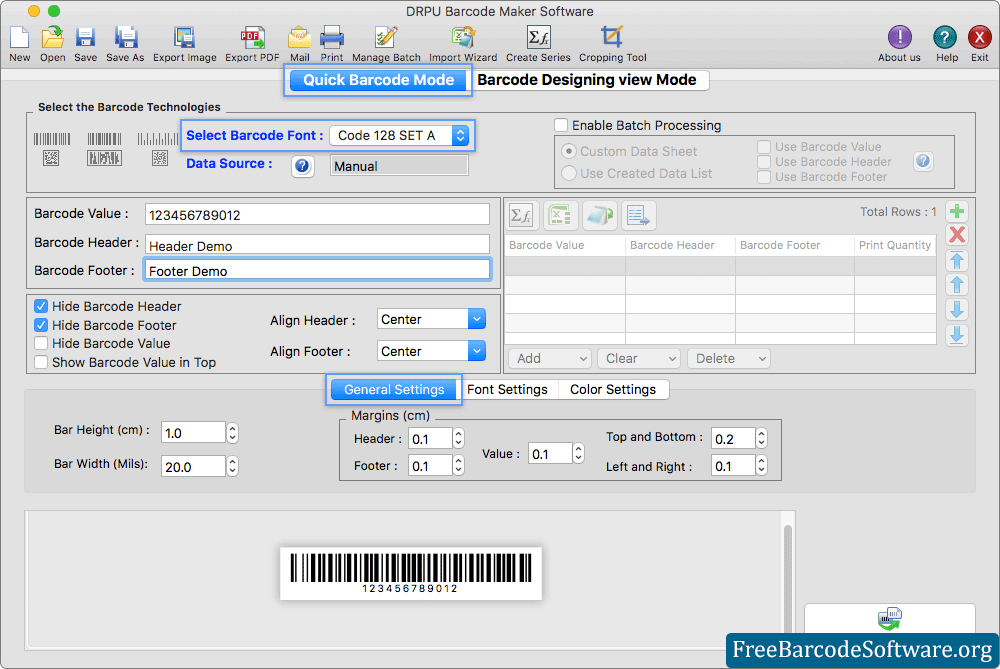This screenshot has width=1000, height=669.
Task: Open the About us dialog
Action: click(899, 38)
